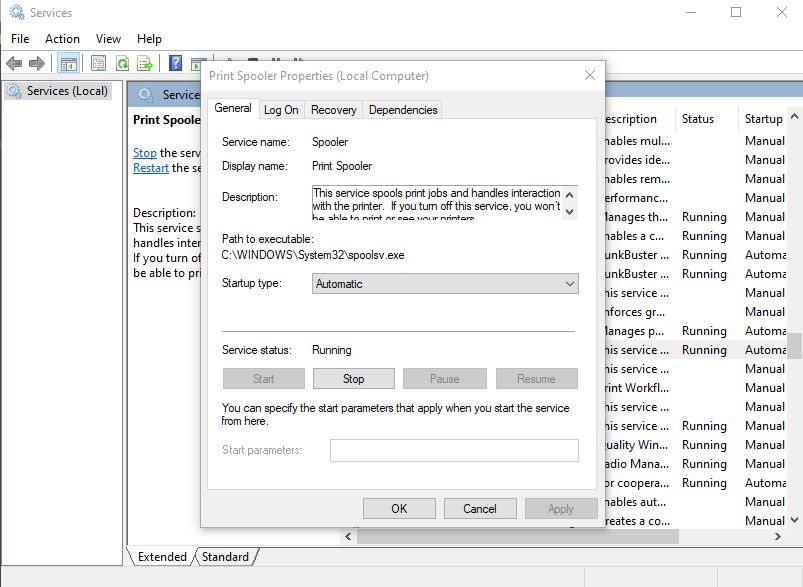Click the Stop the service link
This screenshot has height=587, width=803.
point(145,153)
